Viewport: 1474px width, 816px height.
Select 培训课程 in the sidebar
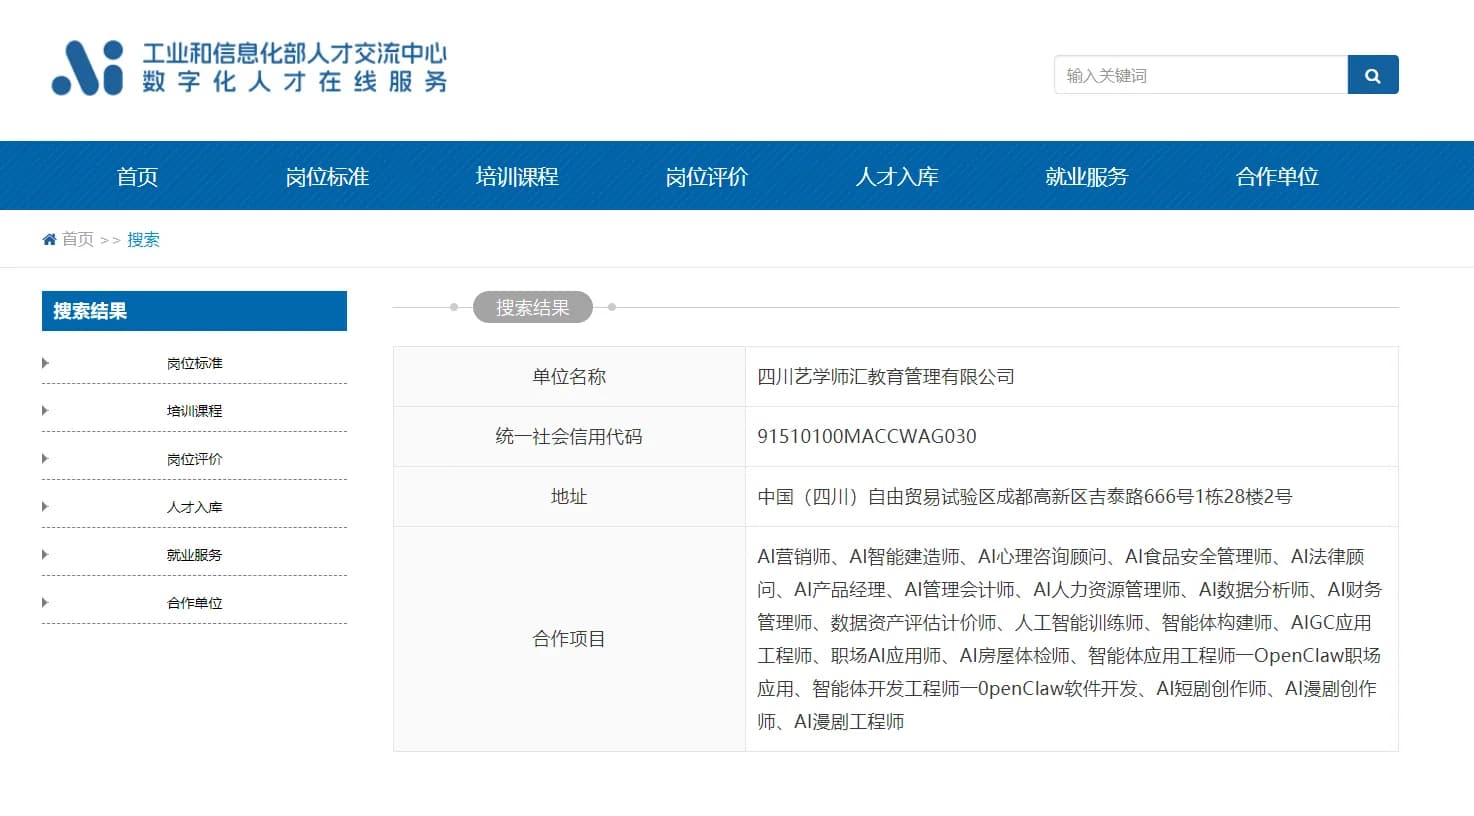(195, 411)
